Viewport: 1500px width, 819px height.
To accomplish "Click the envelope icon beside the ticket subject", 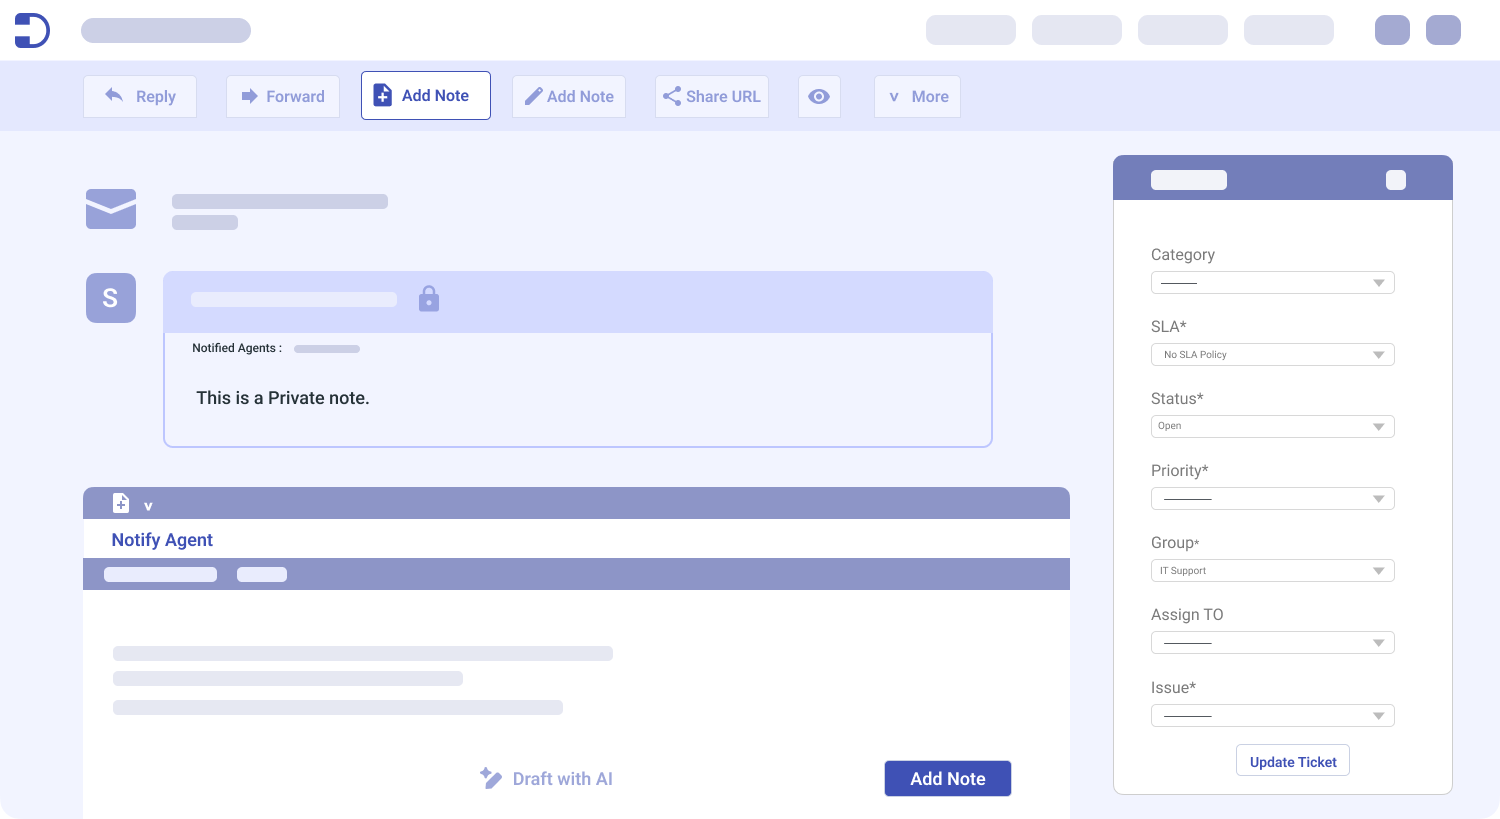I will coord(110,208).
